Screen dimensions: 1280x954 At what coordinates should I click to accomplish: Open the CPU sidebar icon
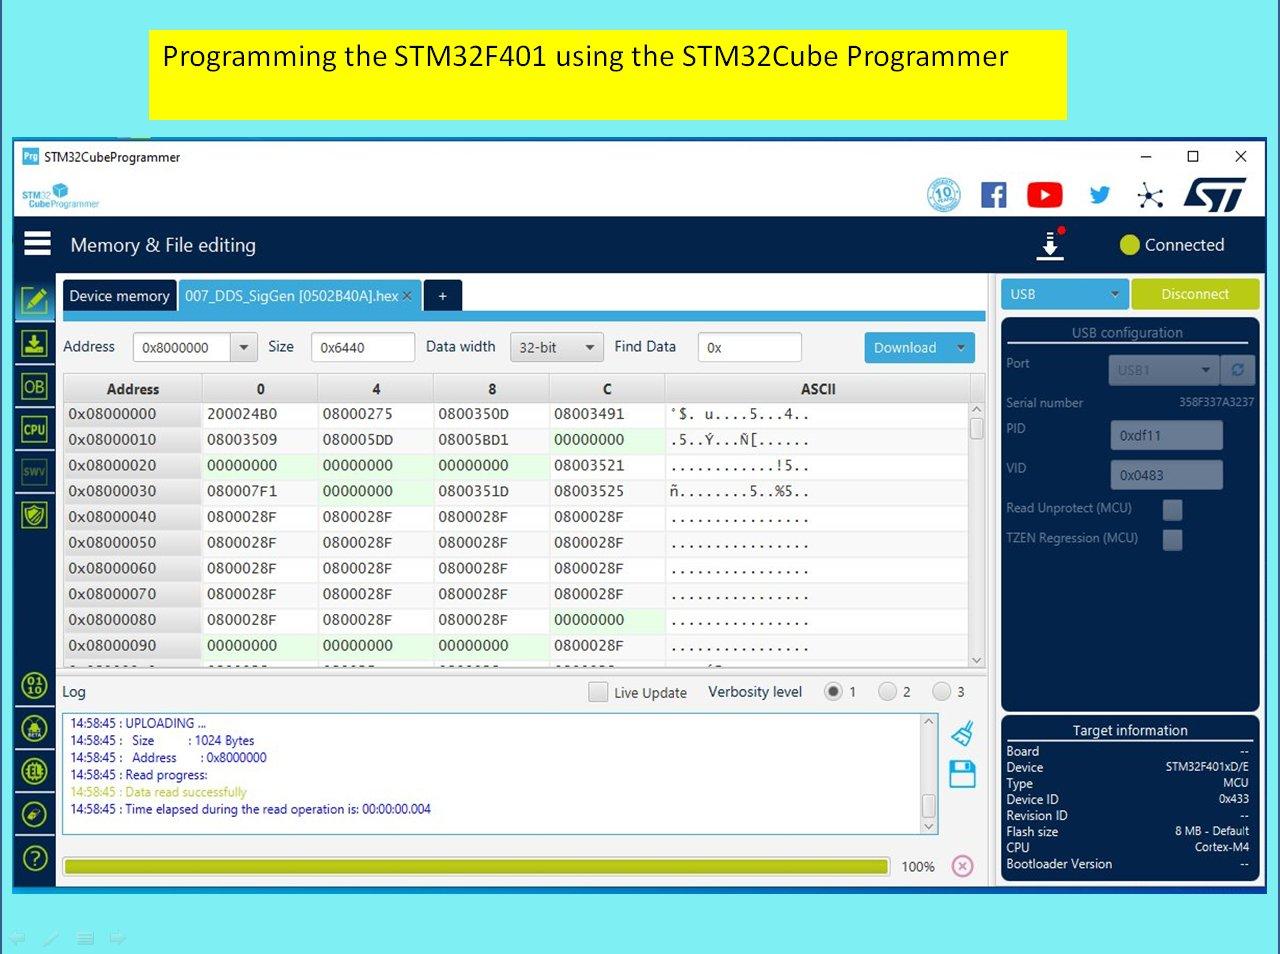click(x=34, y=429)
